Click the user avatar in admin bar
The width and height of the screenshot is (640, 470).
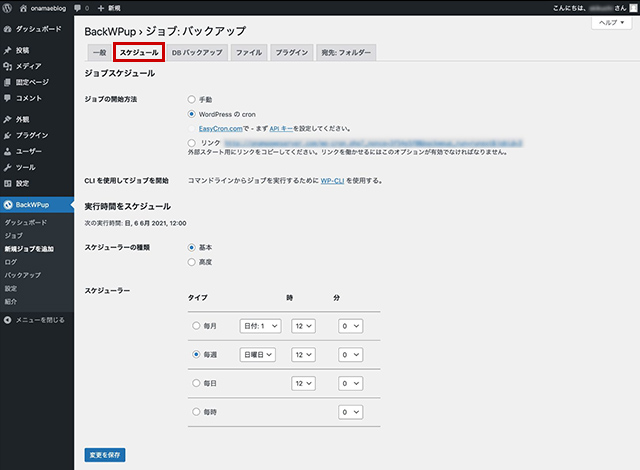coord(633,8)
